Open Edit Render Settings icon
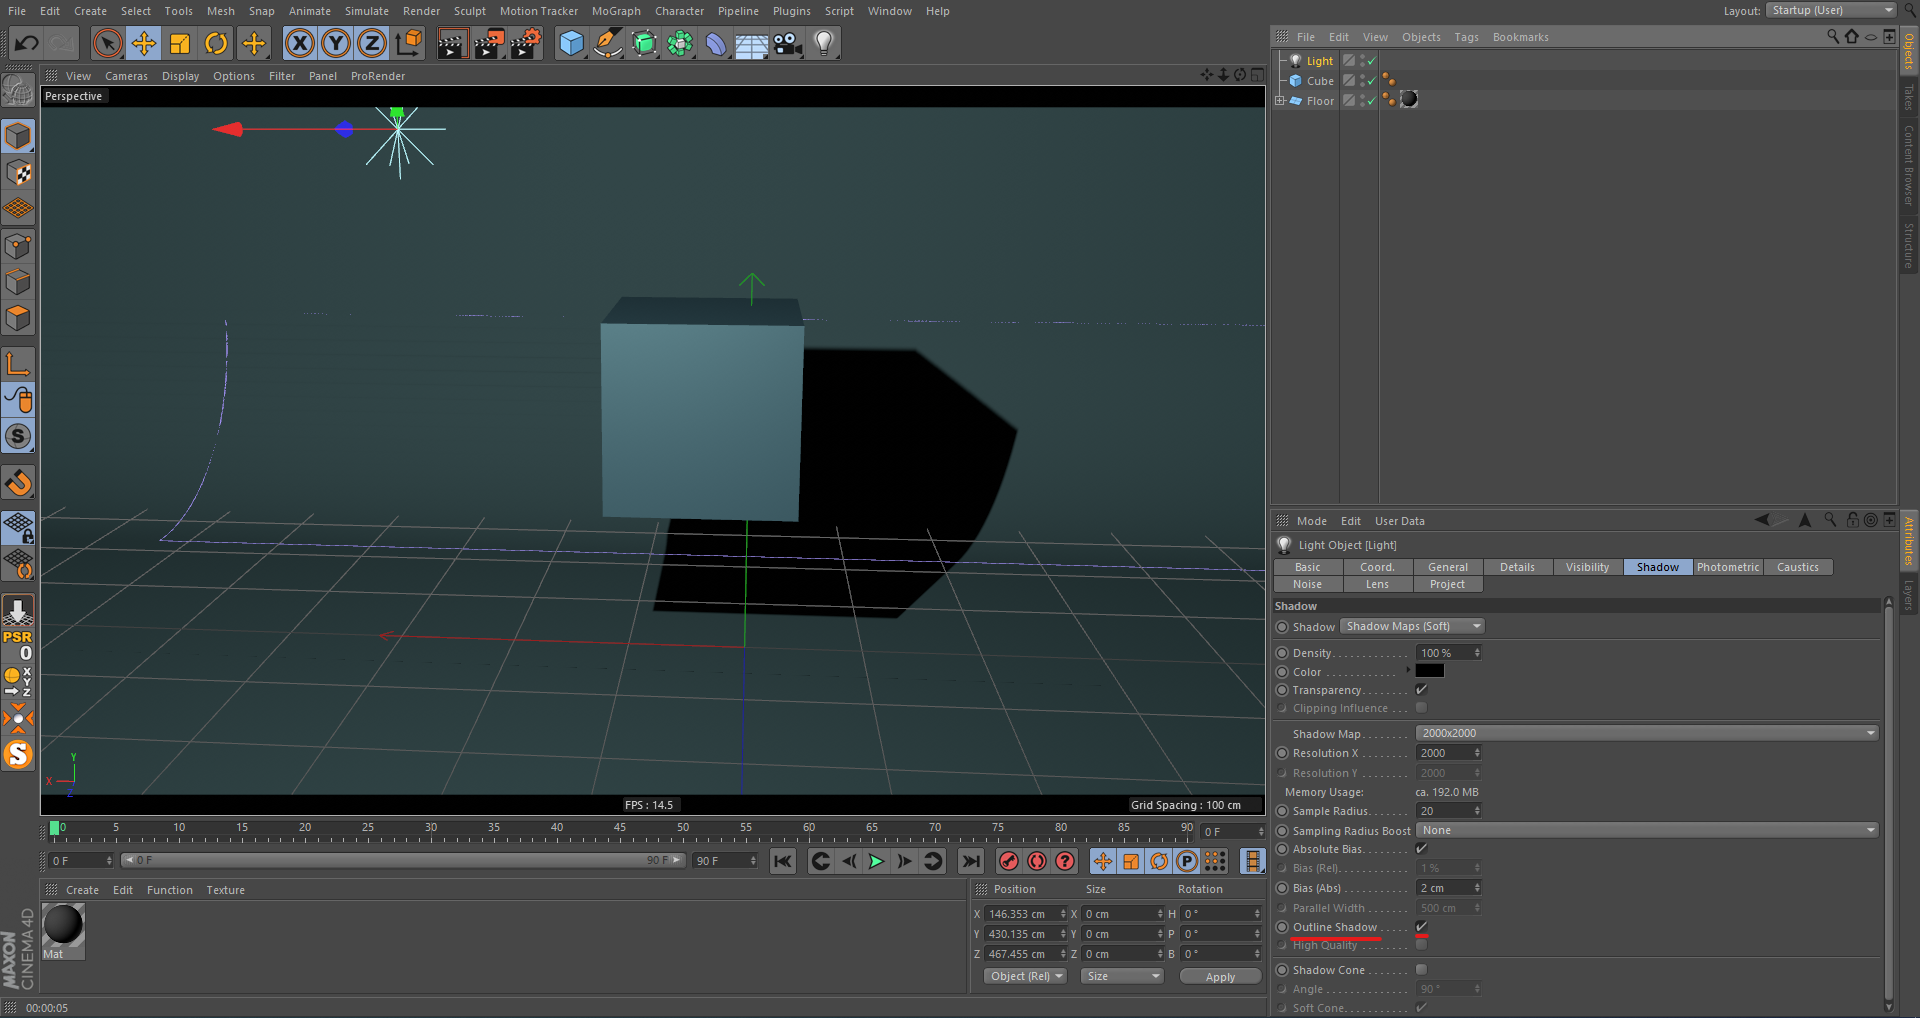 (x=526, y=43)
